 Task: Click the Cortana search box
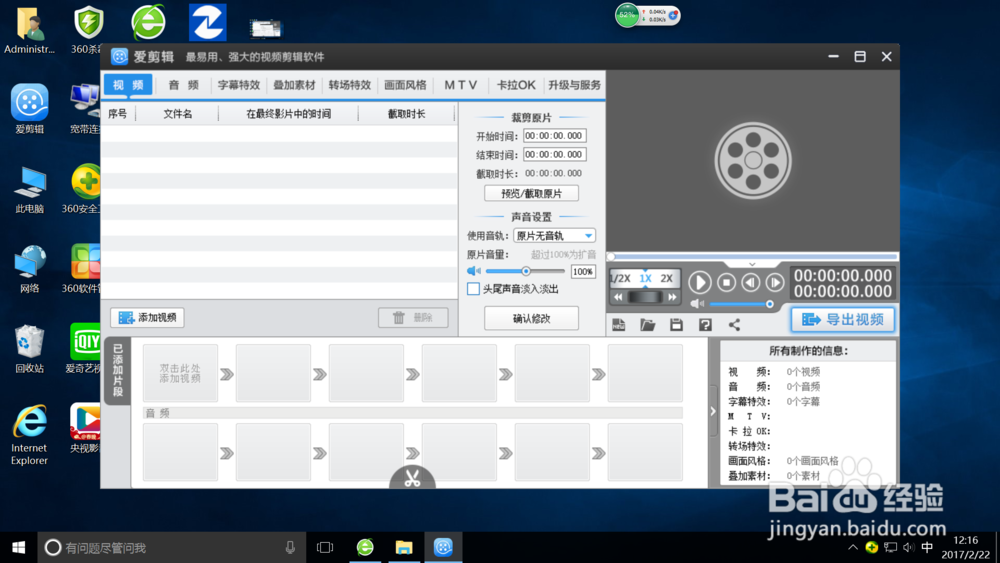point(170,548)
